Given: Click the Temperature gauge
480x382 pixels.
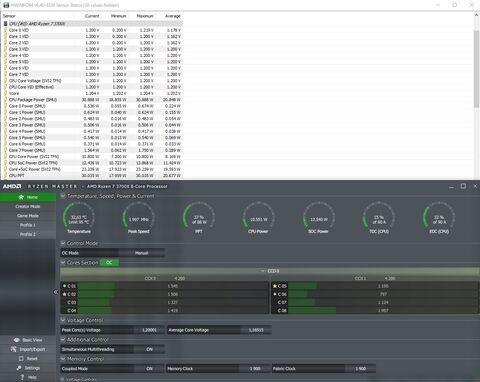Looking at the screenshot, I should (79, 218).
